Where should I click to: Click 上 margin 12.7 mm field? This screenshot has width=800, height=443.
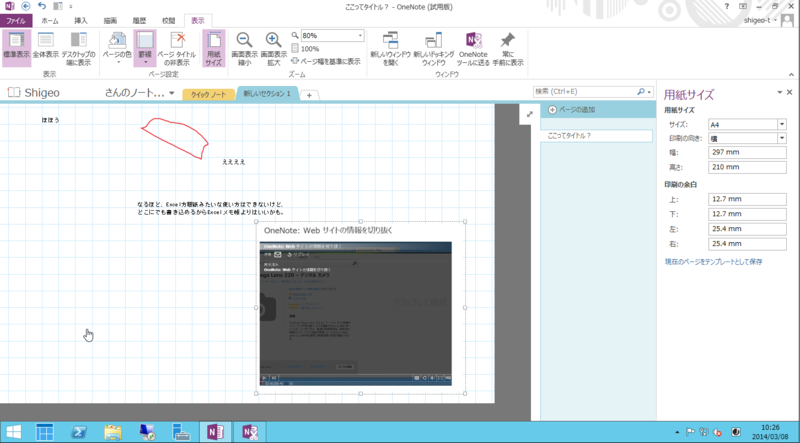coord(747,199)
